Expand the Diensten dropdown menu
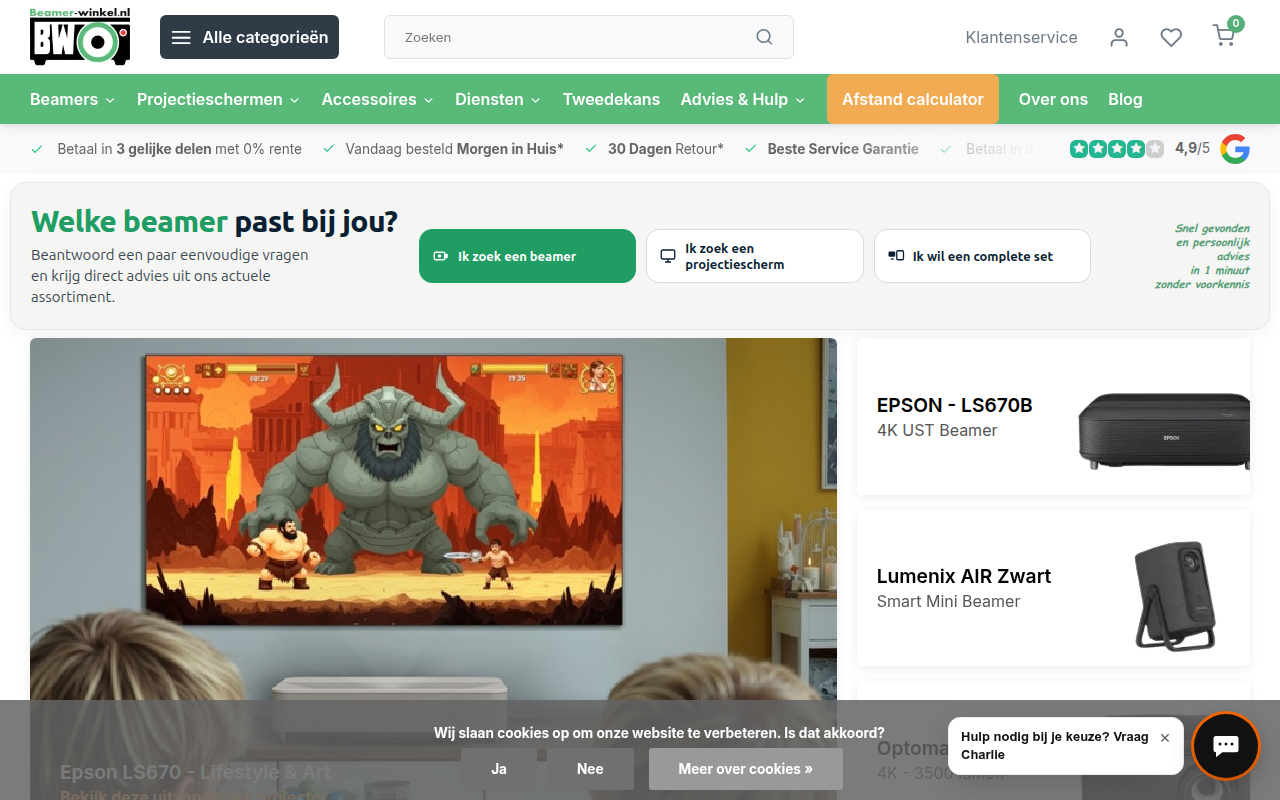Screen dimensions: 1280x800 497,99
